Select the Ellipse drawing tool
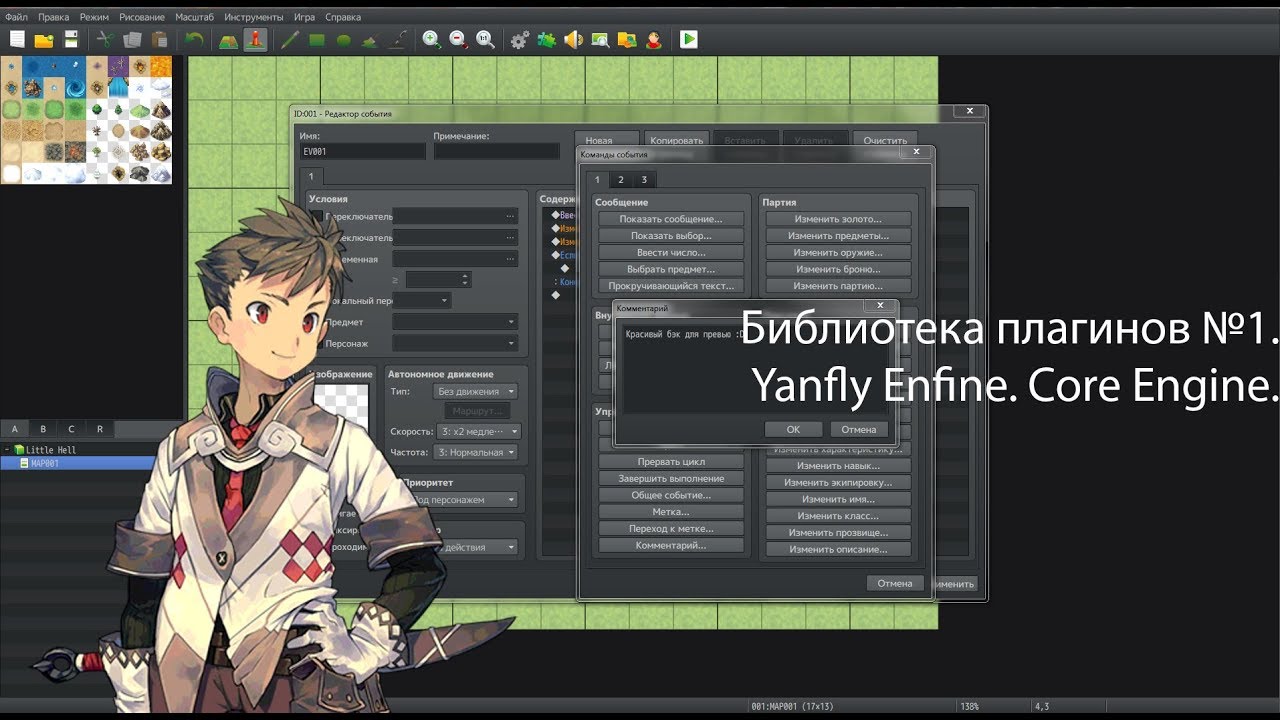Viewport: 1280px width, 720px height. tap(343, 40)
